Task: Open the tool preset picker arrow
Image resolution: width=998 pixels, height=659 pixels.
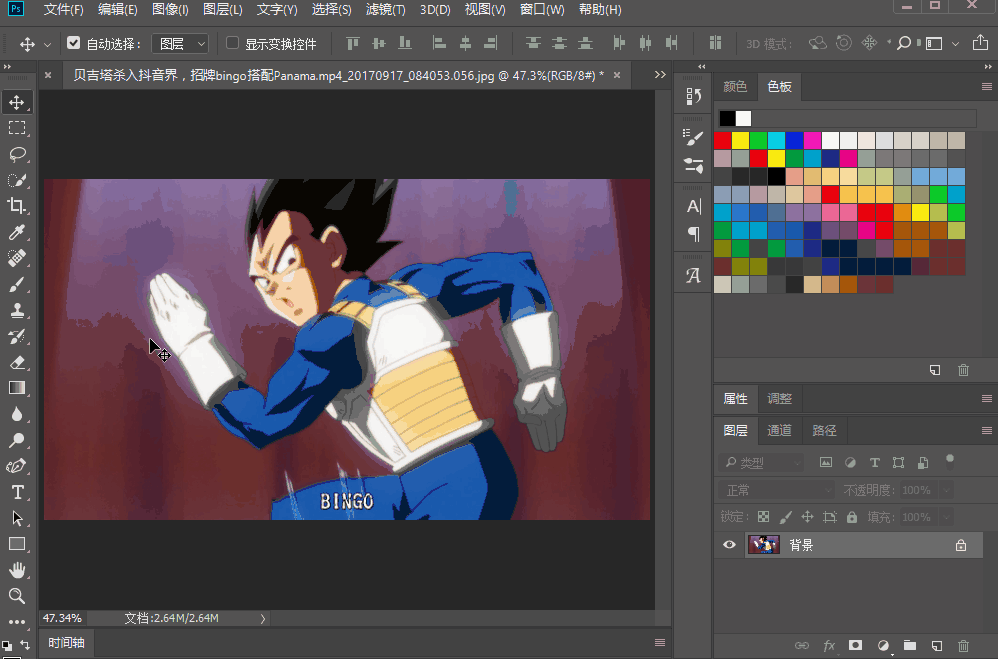Action: pos(47,45)
